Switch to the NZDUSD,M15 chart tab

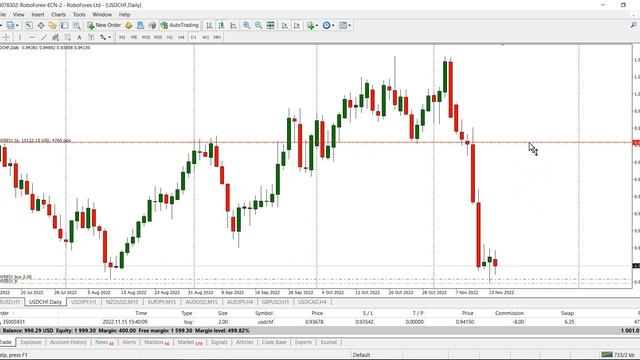point(122,302)
